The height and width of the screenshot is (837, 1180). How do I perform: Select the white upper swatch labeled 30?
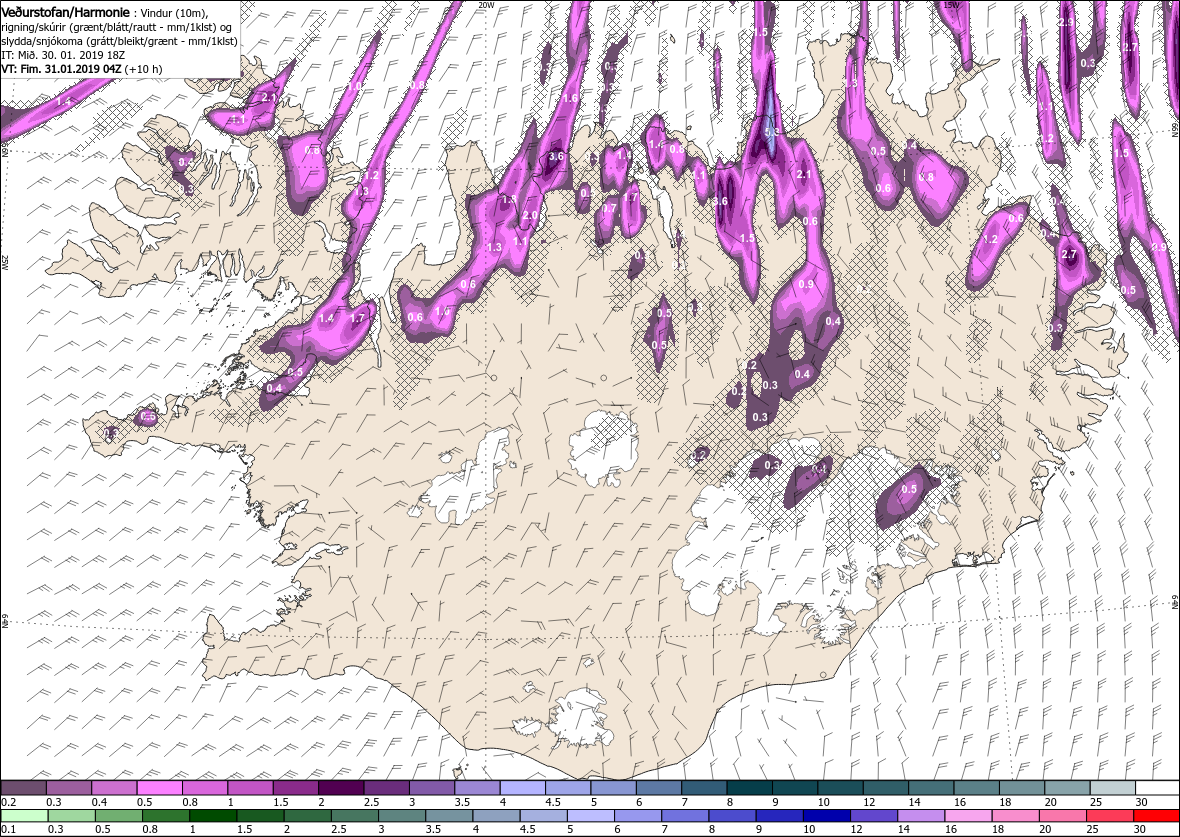pyautogui.click(x=1157, y=788)
